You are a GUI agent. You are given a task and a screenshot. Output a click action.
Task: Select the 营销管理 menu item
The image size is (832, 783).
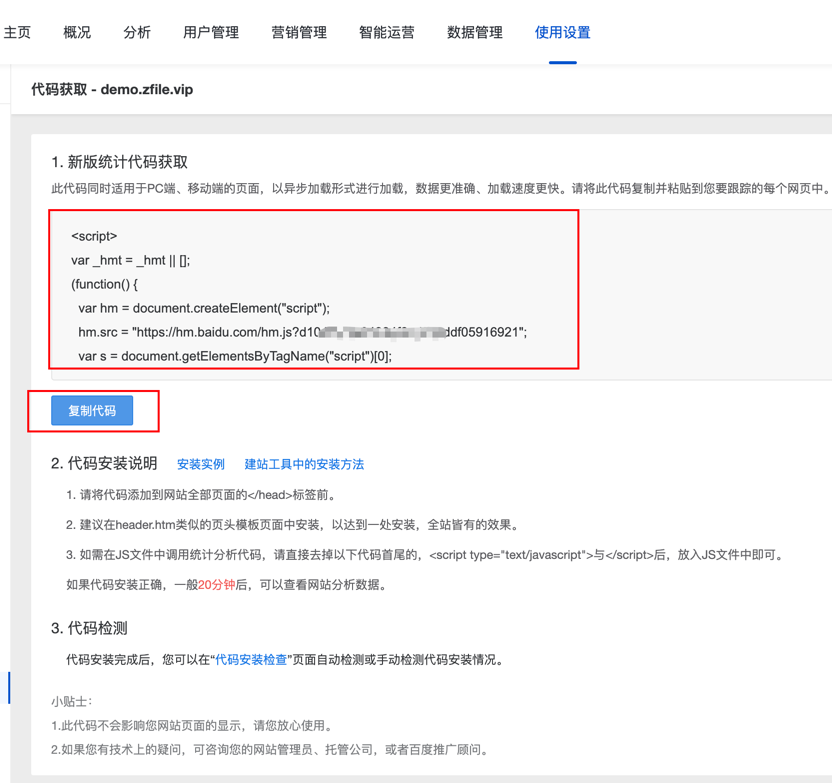(x=299, y=32)
